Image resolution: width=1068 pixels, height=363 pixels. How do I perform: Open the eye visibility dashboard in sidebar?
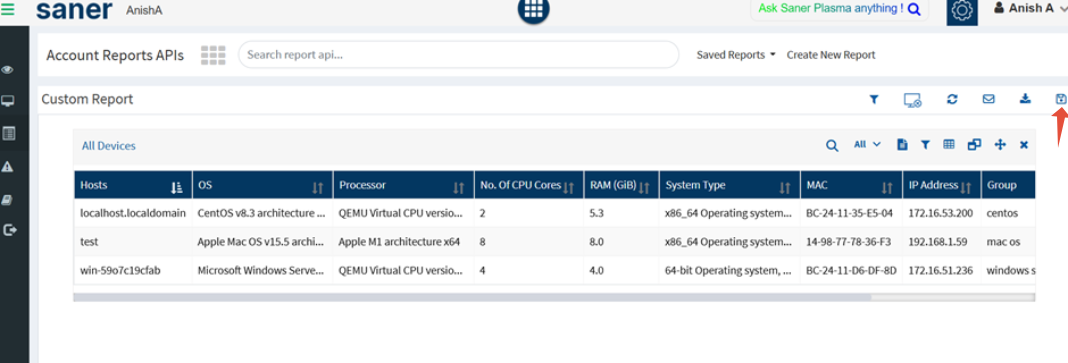[7, 69]
